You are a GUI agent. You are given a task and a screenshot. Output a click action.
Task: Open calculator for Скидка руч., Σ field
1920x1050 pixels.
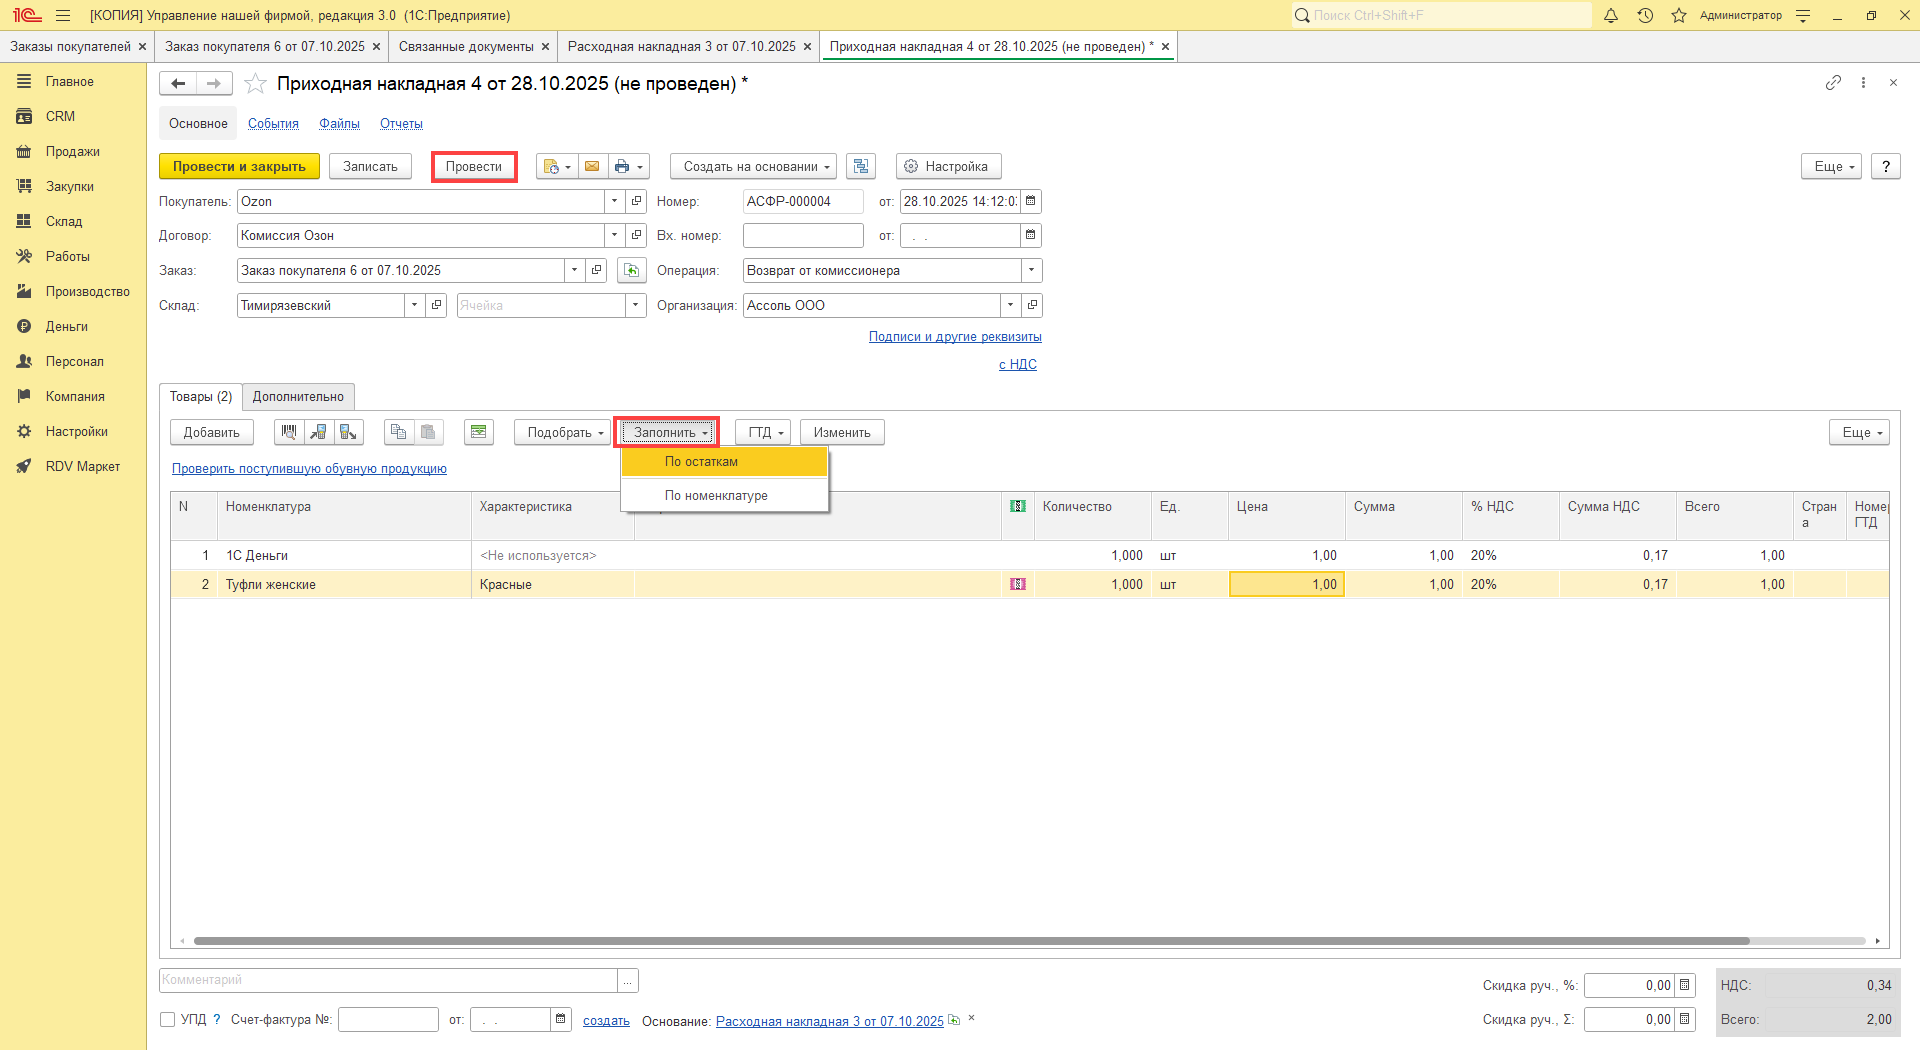pyautogui.click(x=1685, y=1019)
